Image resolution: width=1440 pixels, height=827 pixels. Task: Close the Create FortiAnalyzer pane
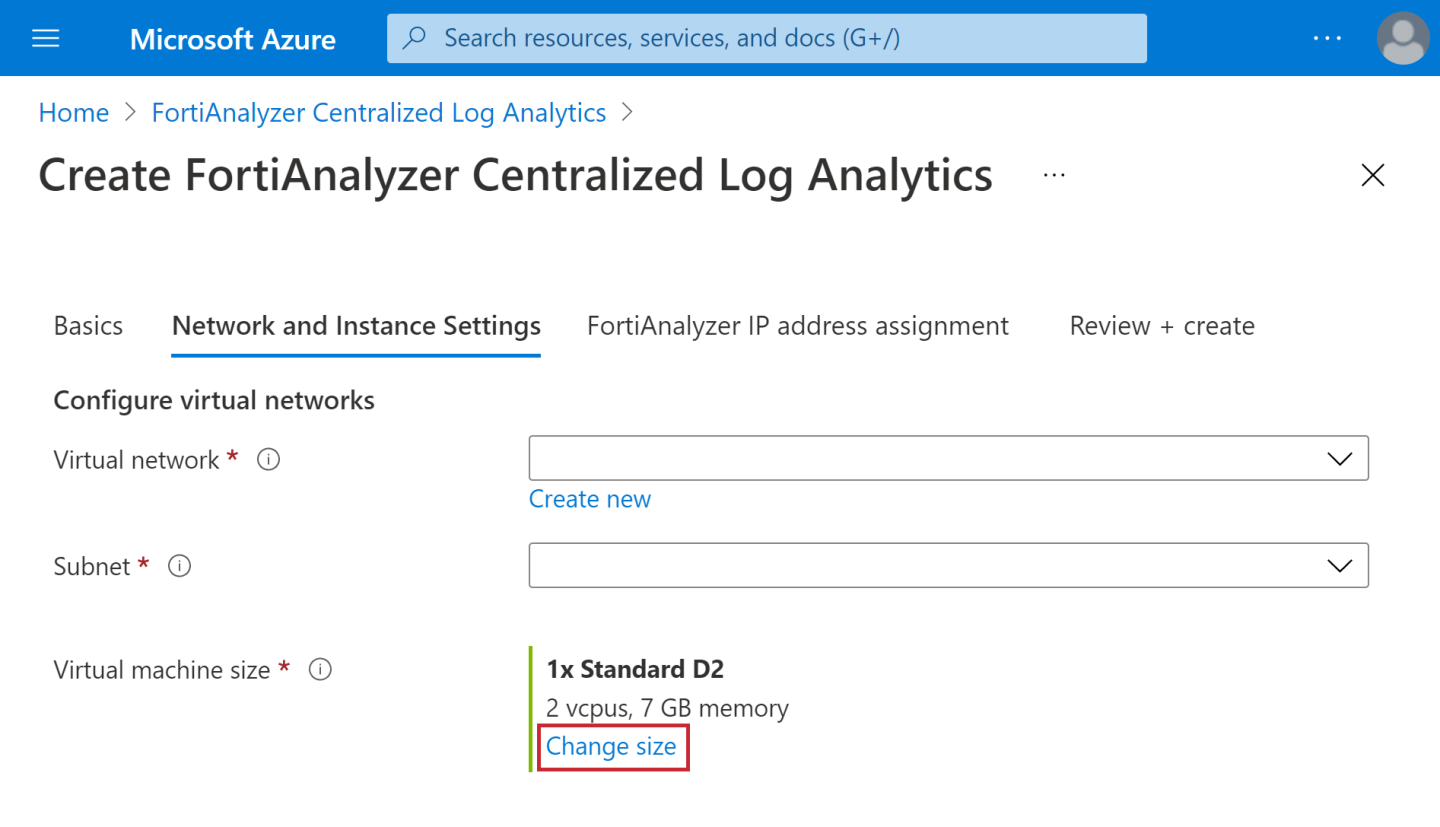(x=1373, y=176)
